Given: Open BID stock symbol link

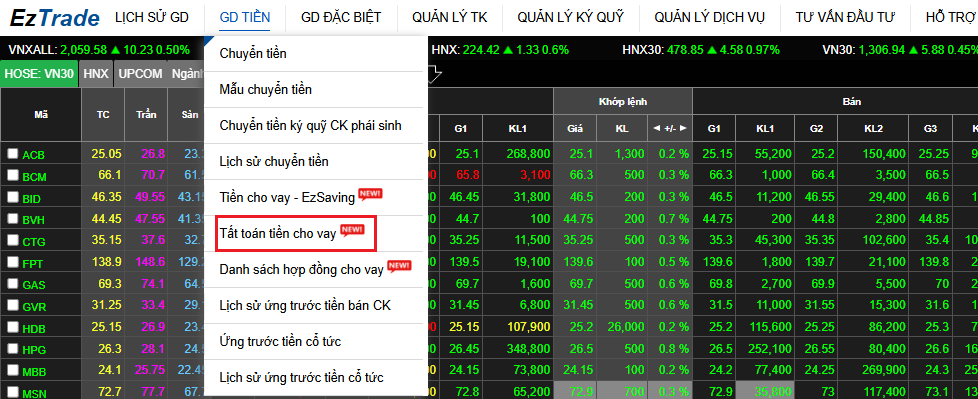Looking at the screenshot, I should click(x=31, y=198).
